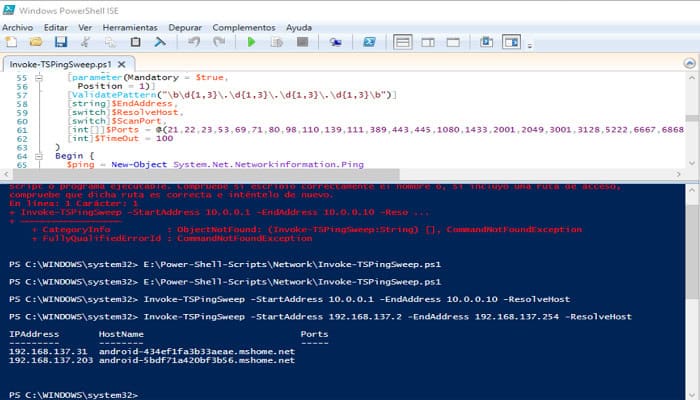
Task: Click the editor horizontal scrollbar thumb
Action: (x=205, y=174)
